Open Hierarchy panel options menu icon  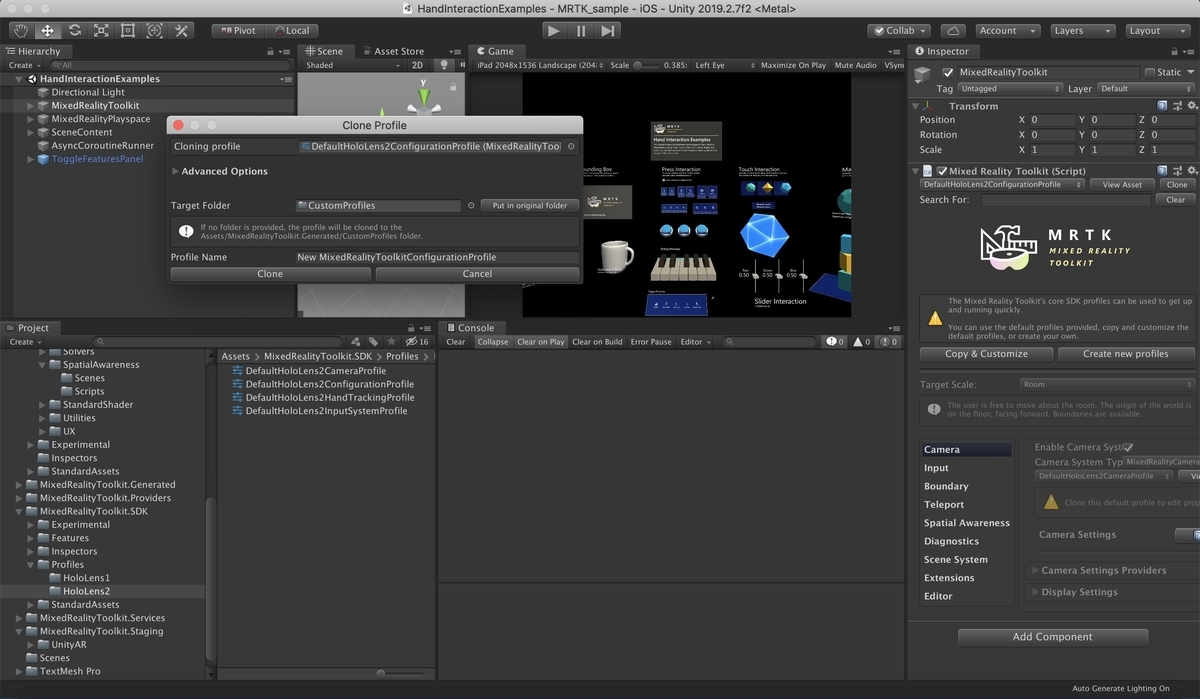point(286,51)
